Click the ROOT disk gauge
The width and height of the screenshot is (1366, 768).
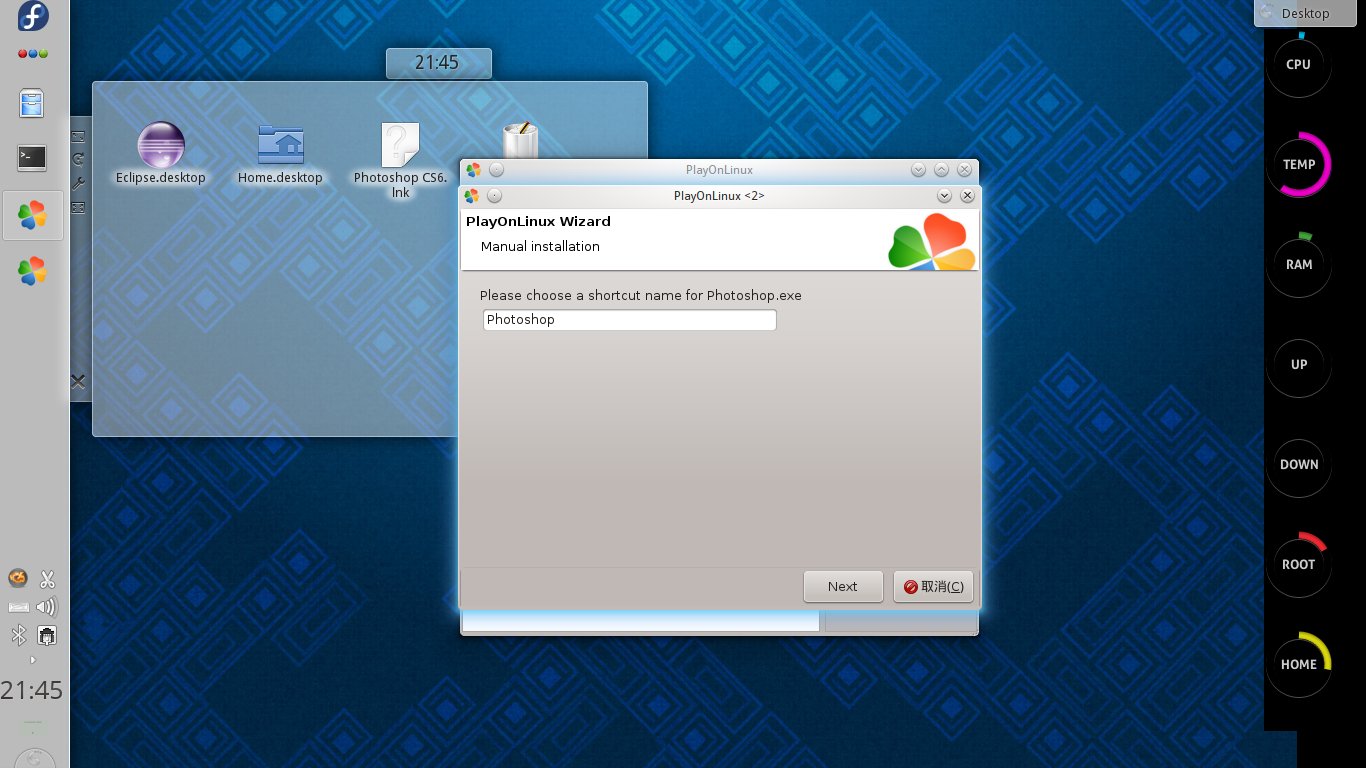click(x=1298, y=565)
